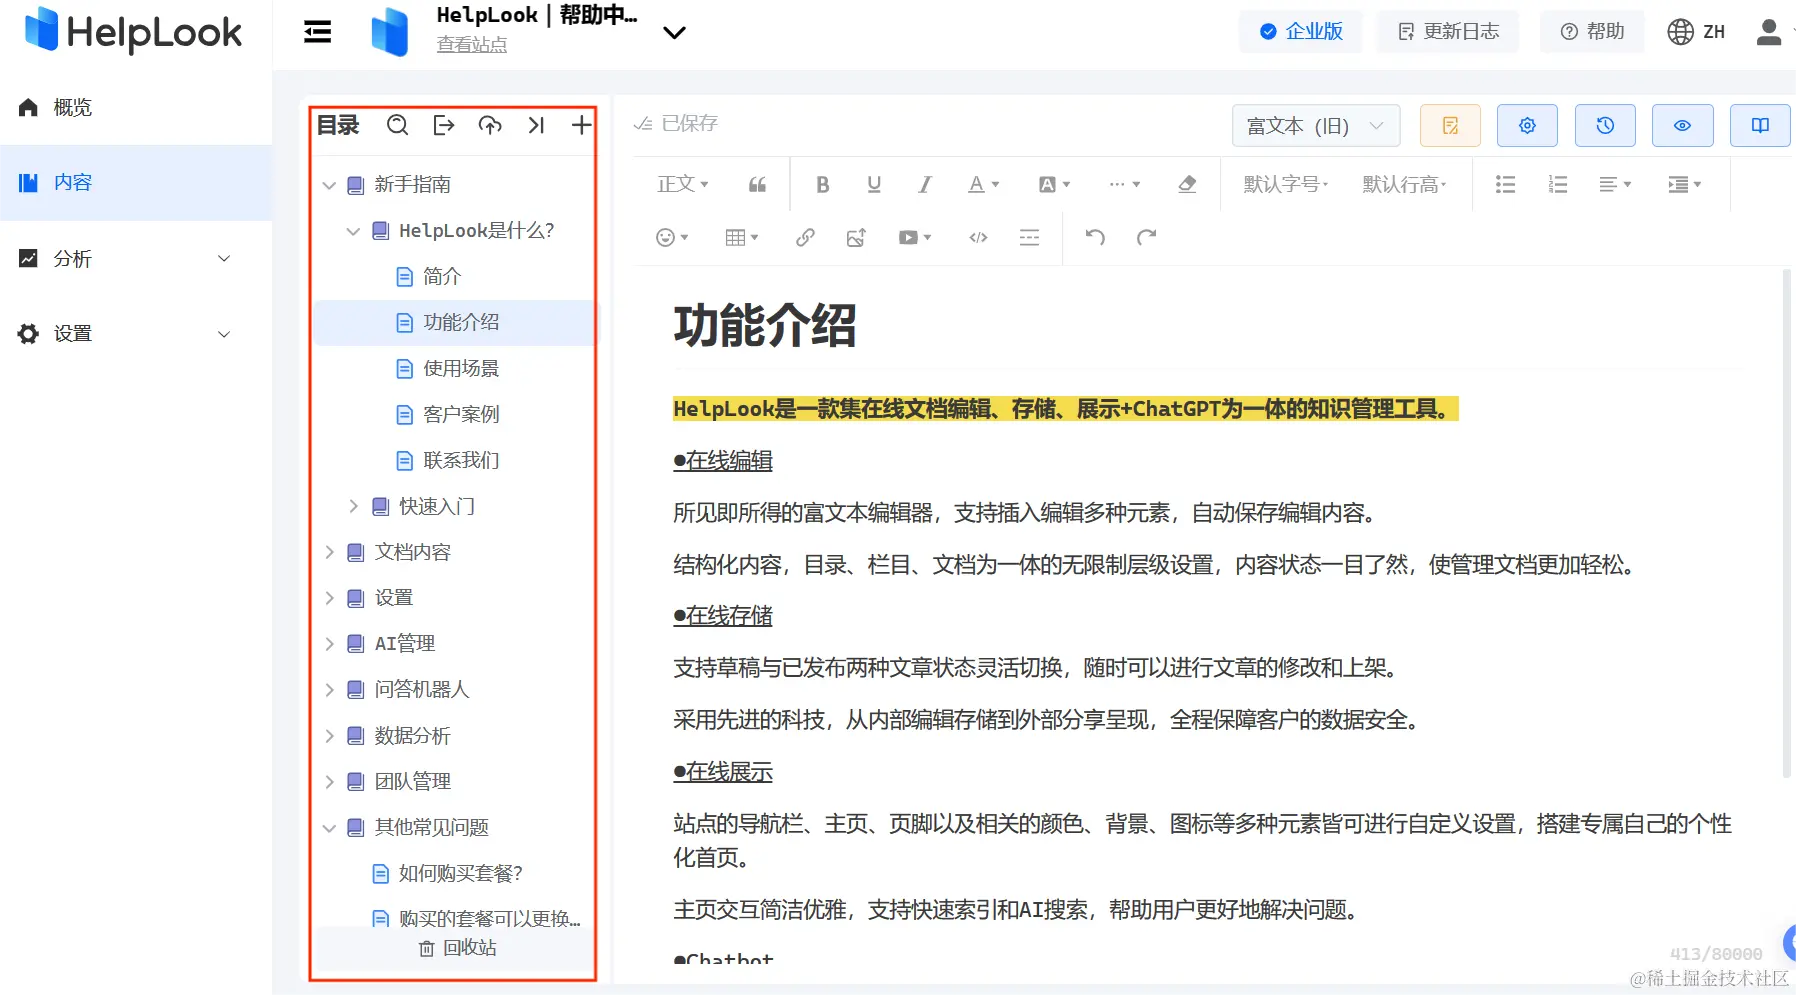Clear formatting with the eraser icon
Image resolution: width=1796 pixels, height=995 pixels.
(x=1187, y=184)
